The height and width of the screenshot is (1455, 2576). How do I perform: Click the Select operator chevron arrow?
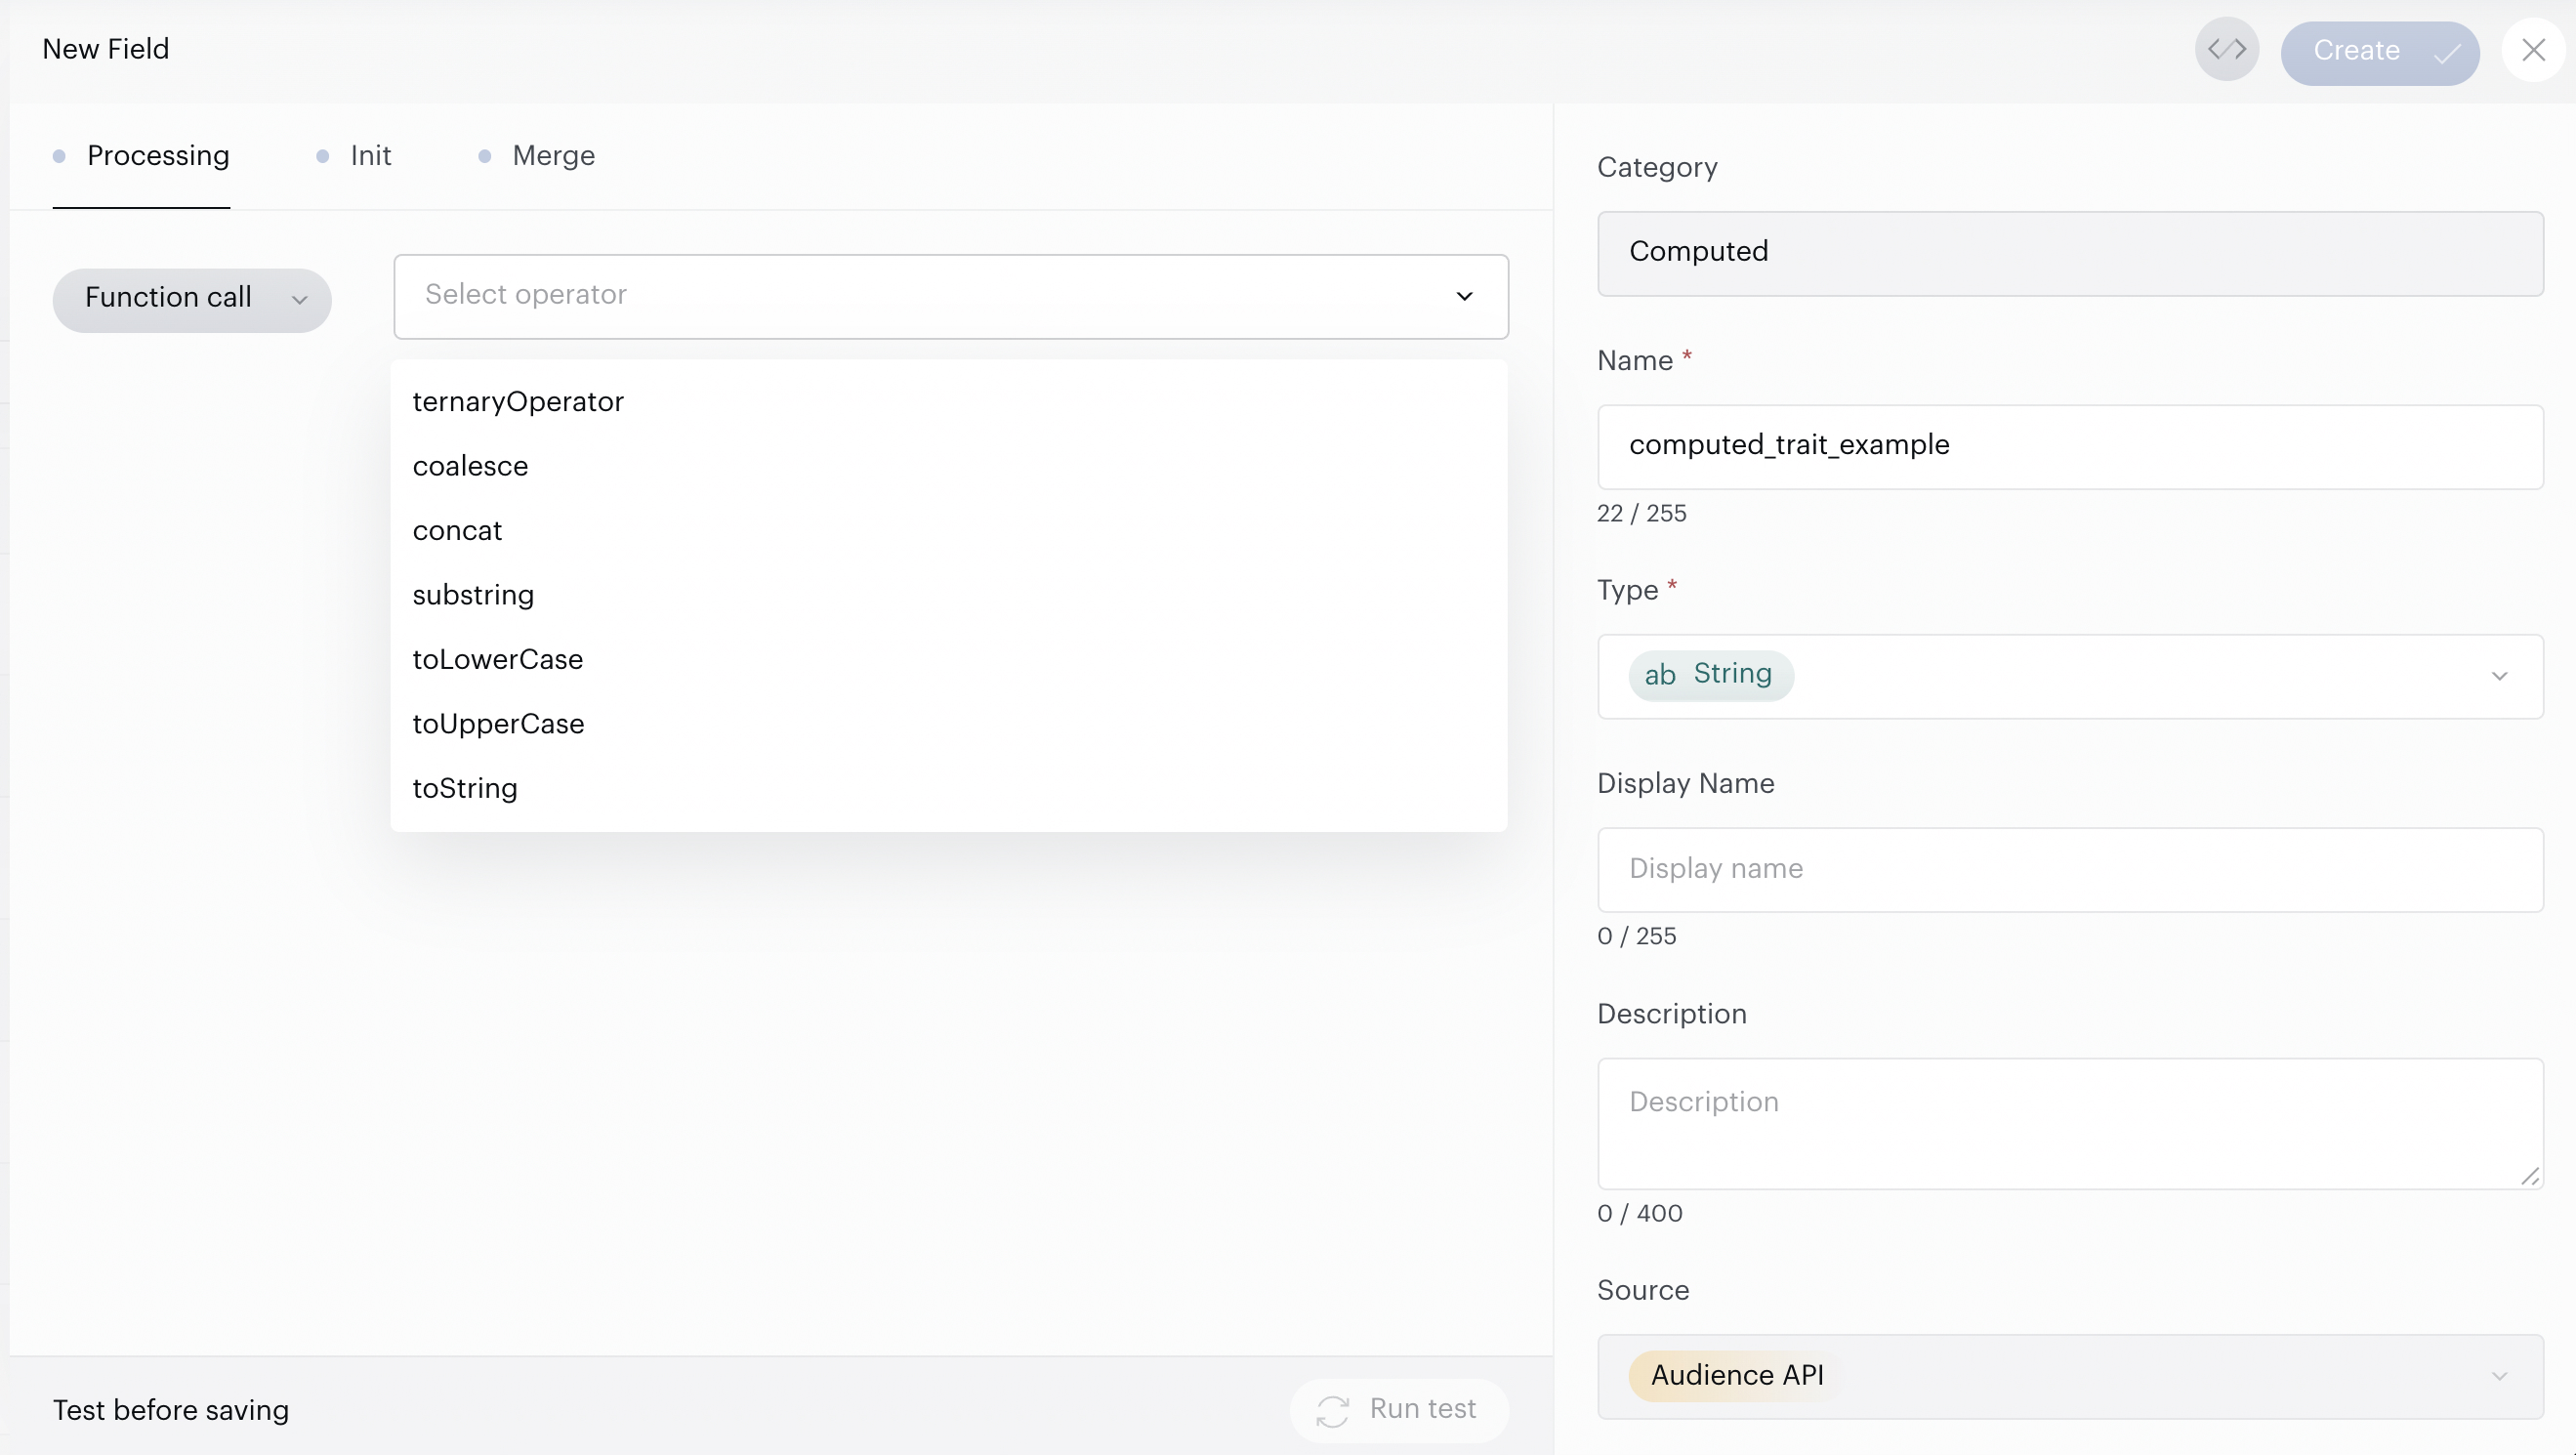coord(1464,296)
